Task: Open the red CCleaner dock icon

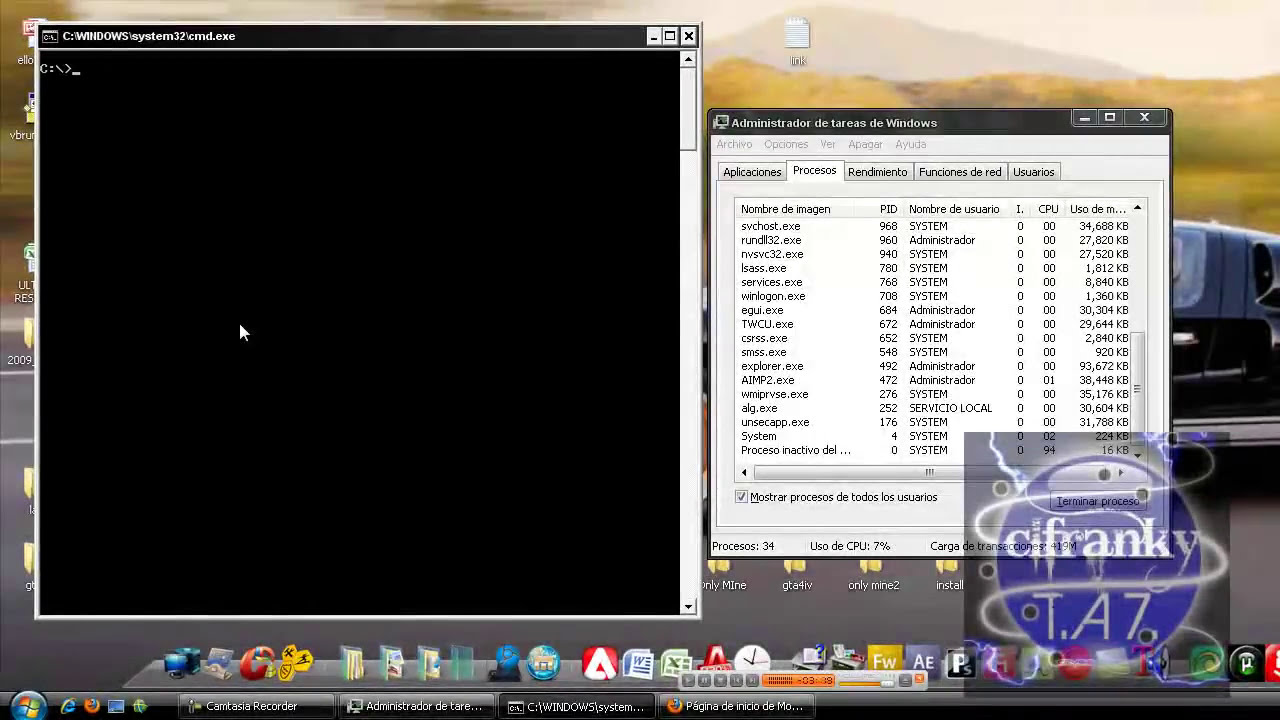Action: 258,664
